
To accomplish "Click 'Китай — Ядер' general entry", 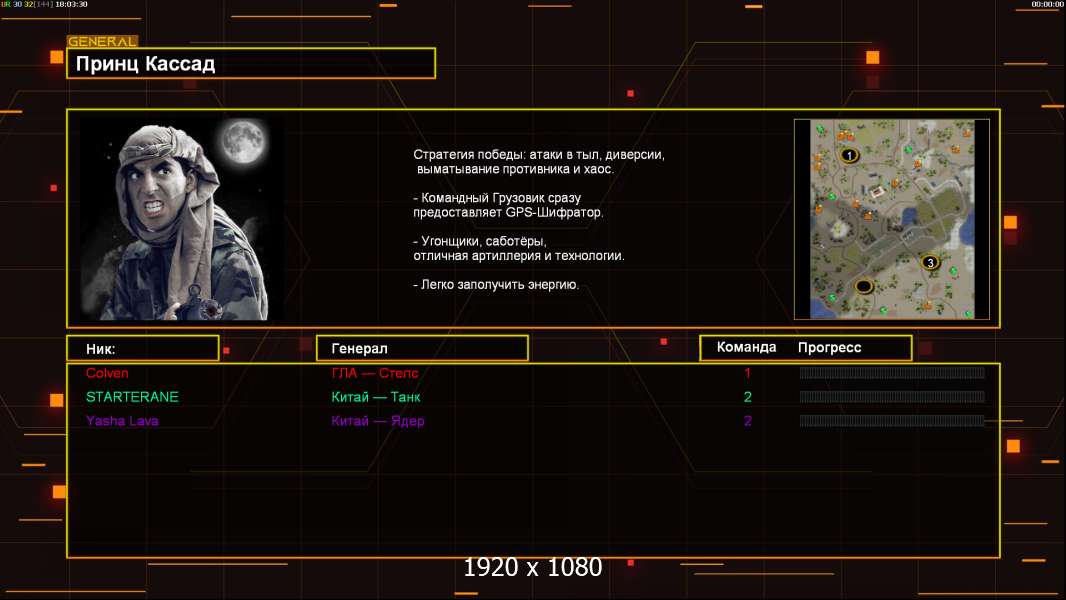I will point(377,421).
